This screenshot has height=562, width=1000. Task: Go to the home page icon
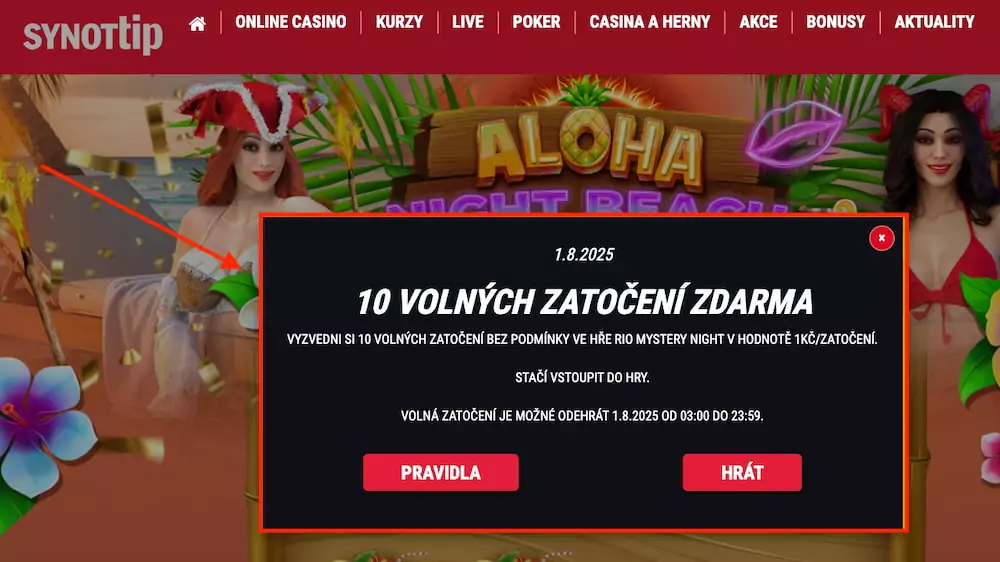[x=198, y=24]
